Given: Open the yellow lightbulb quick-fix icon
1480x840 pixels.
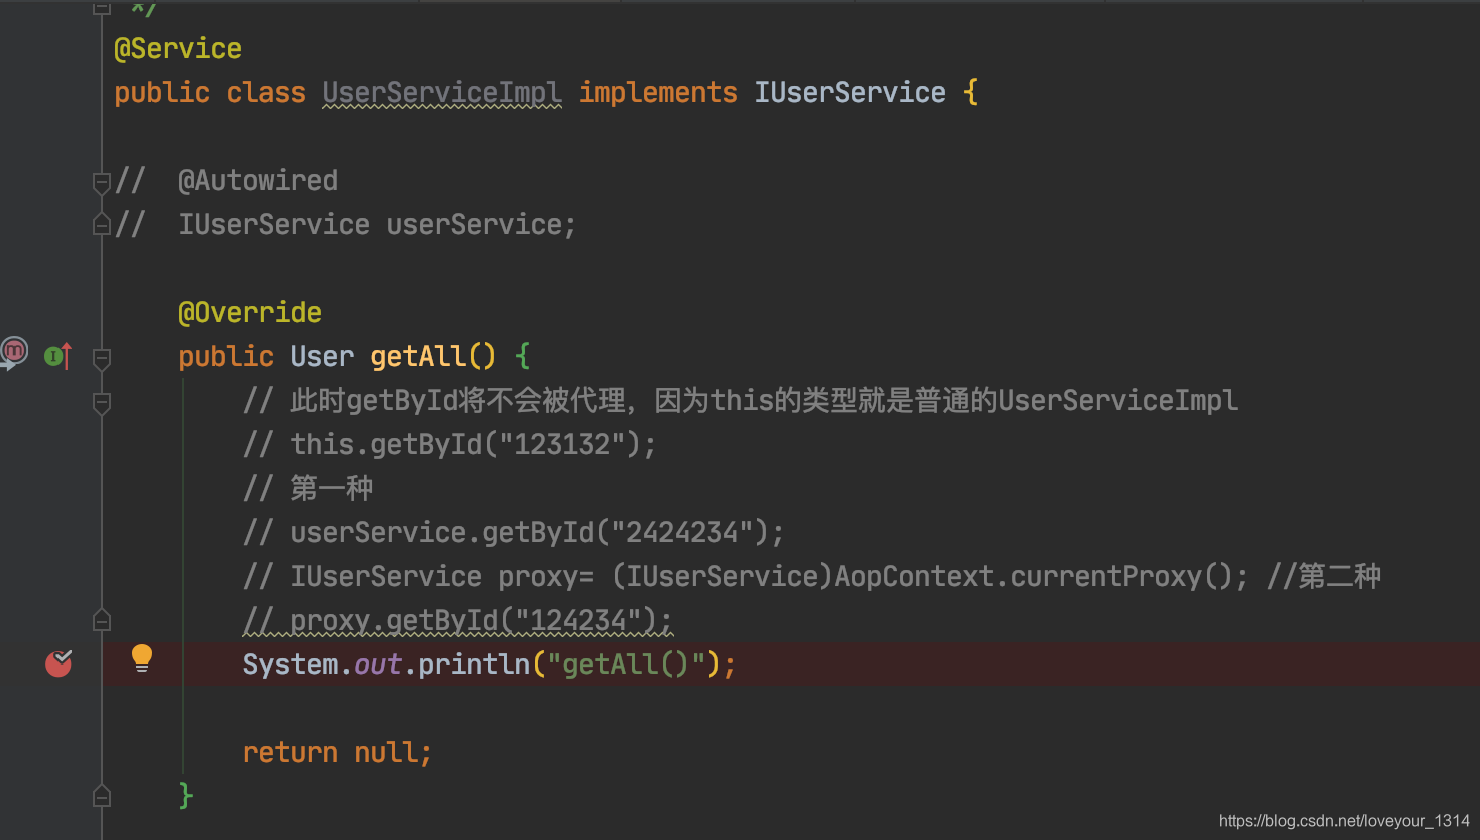Looking at the screenshot, I should 142,658.
